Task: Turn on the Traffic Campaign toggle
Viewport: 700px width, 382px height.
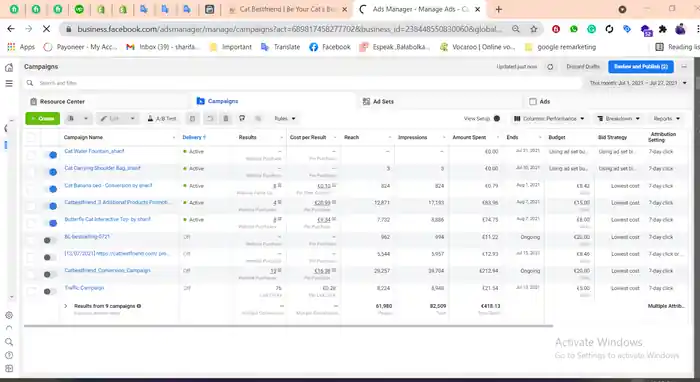Action: [50, 291]
